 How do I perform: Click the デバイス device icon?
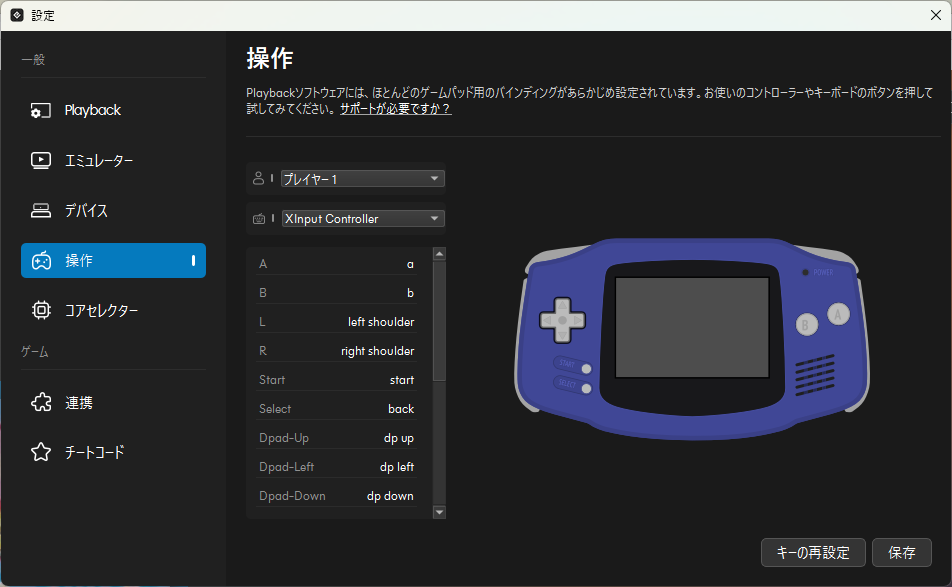click(x=40, y=211)
